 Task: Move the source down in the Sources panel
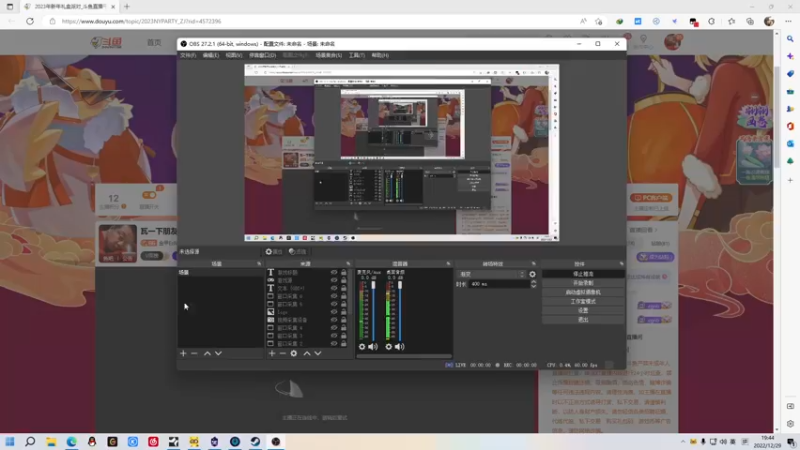(318, 353)
